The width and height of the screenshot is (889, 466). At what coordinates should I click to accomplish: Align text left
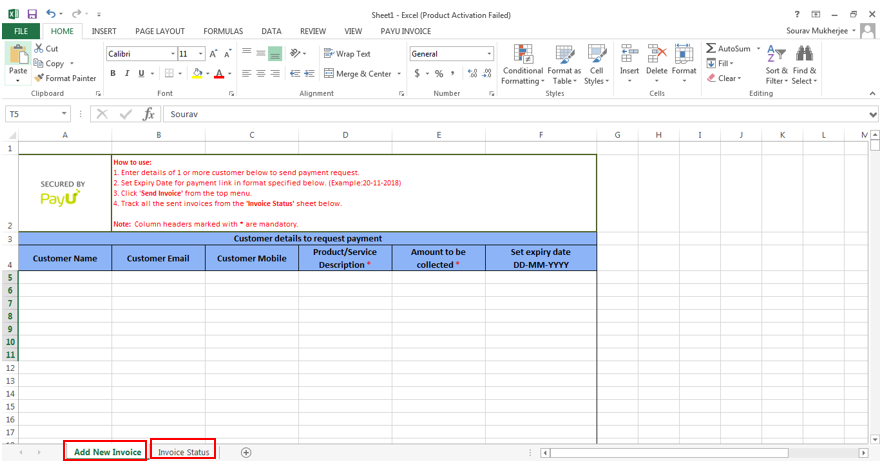point(247,74)
